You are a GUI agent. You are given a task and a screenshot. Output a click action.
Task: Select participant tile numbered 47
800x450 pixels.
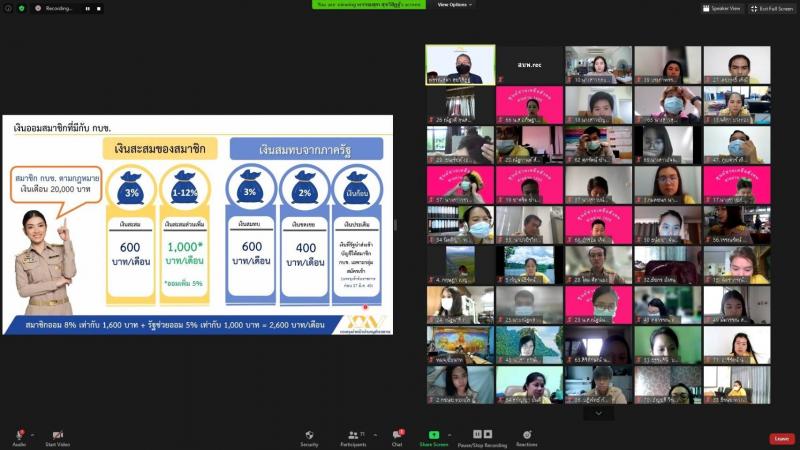click(x=737, y=145)
